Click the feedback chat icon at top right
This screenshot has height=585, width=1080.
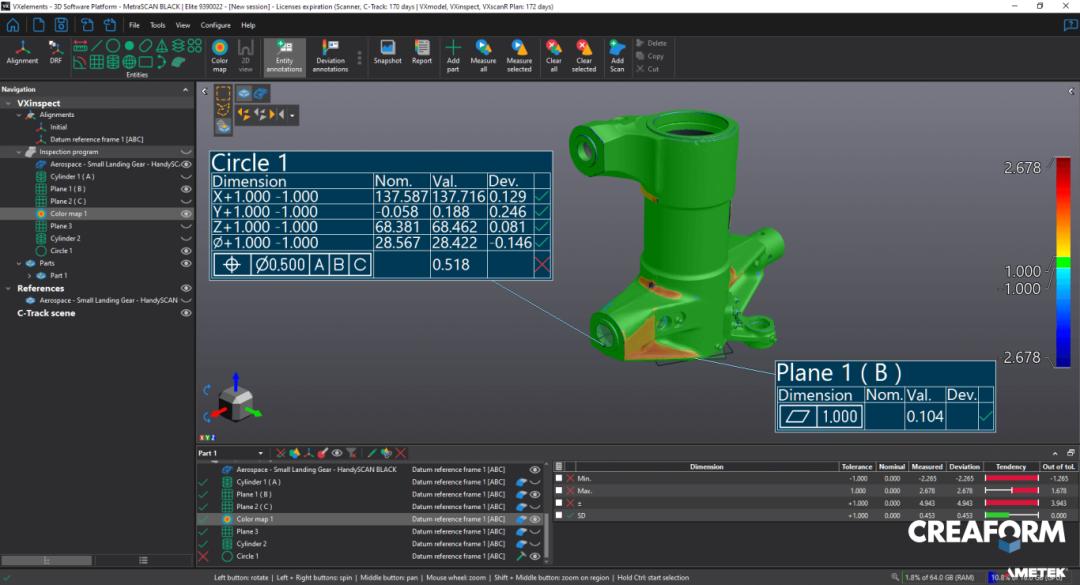coord(1070,25)
